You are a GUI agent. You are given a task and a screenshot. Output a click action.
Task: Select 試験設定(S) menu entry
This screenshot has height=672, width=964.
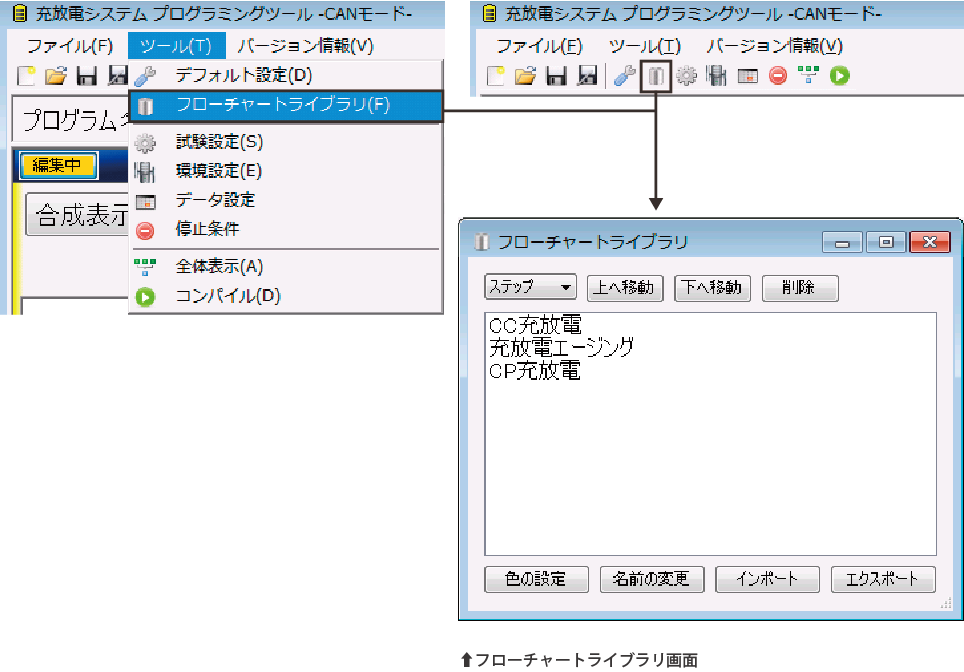click(x=286, y=142)
